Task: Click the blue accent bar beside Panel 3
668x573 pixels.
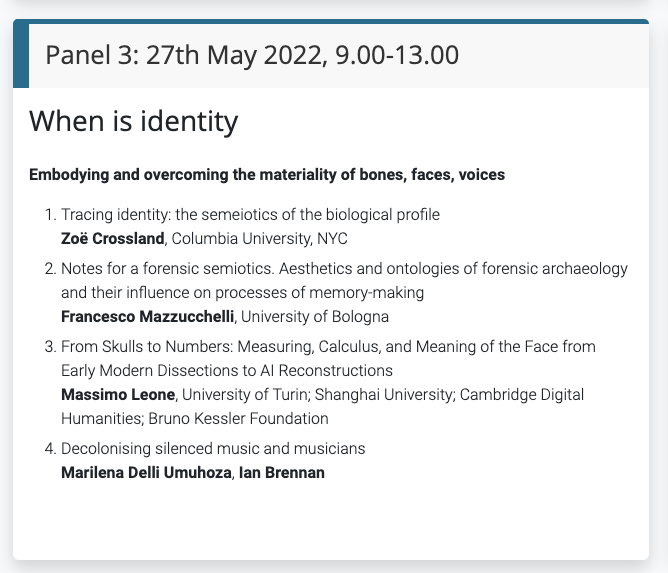Action: (21, 55)
